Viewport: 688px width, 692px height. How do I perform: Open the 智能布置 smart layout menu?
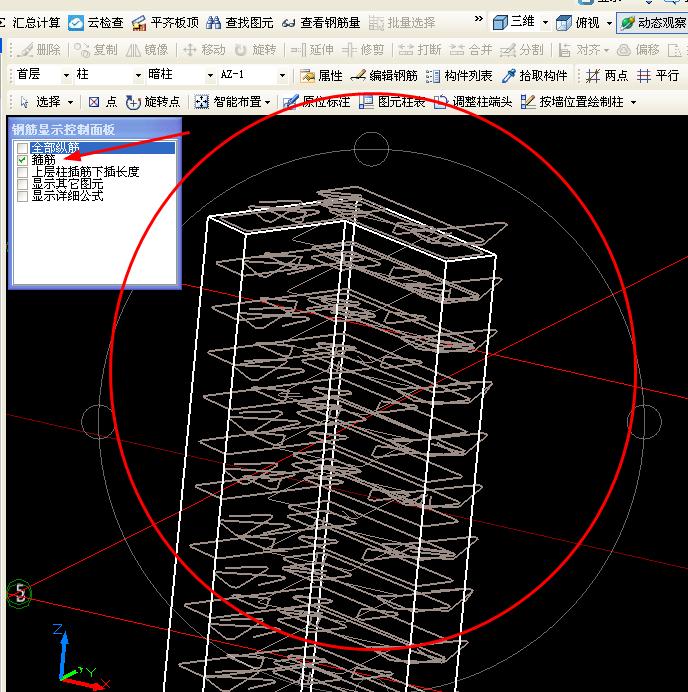[x=232, y=102]
